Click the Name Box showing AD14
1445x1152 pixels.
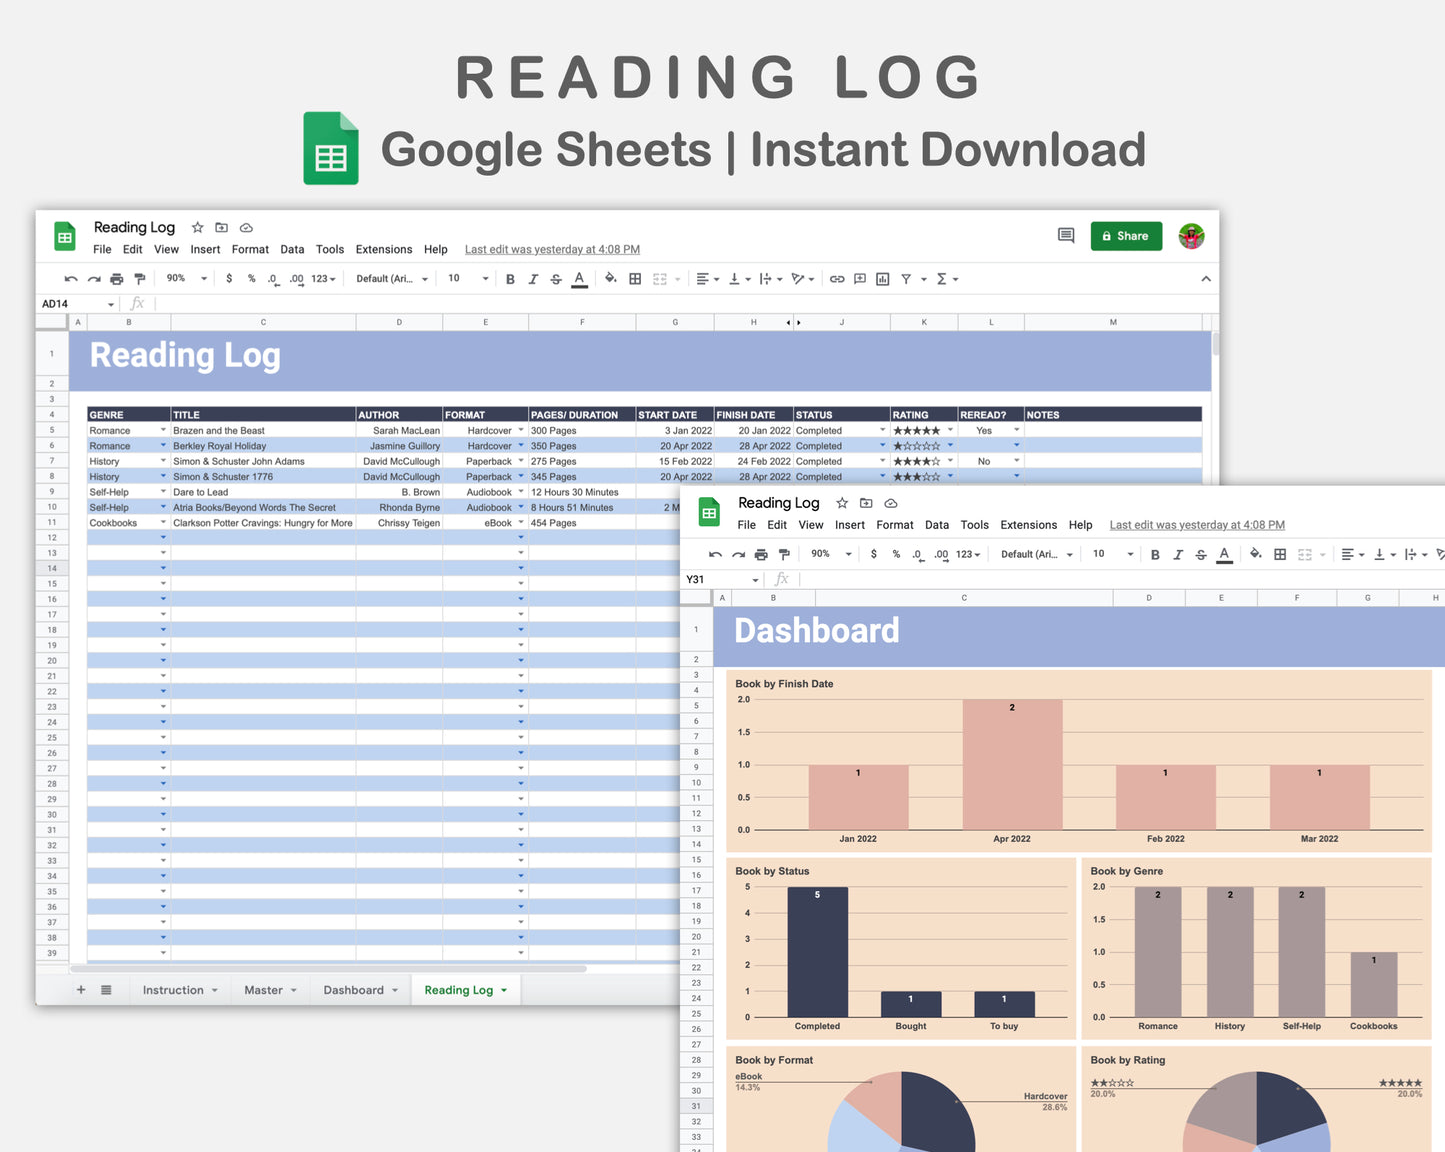tap(70, 303)
